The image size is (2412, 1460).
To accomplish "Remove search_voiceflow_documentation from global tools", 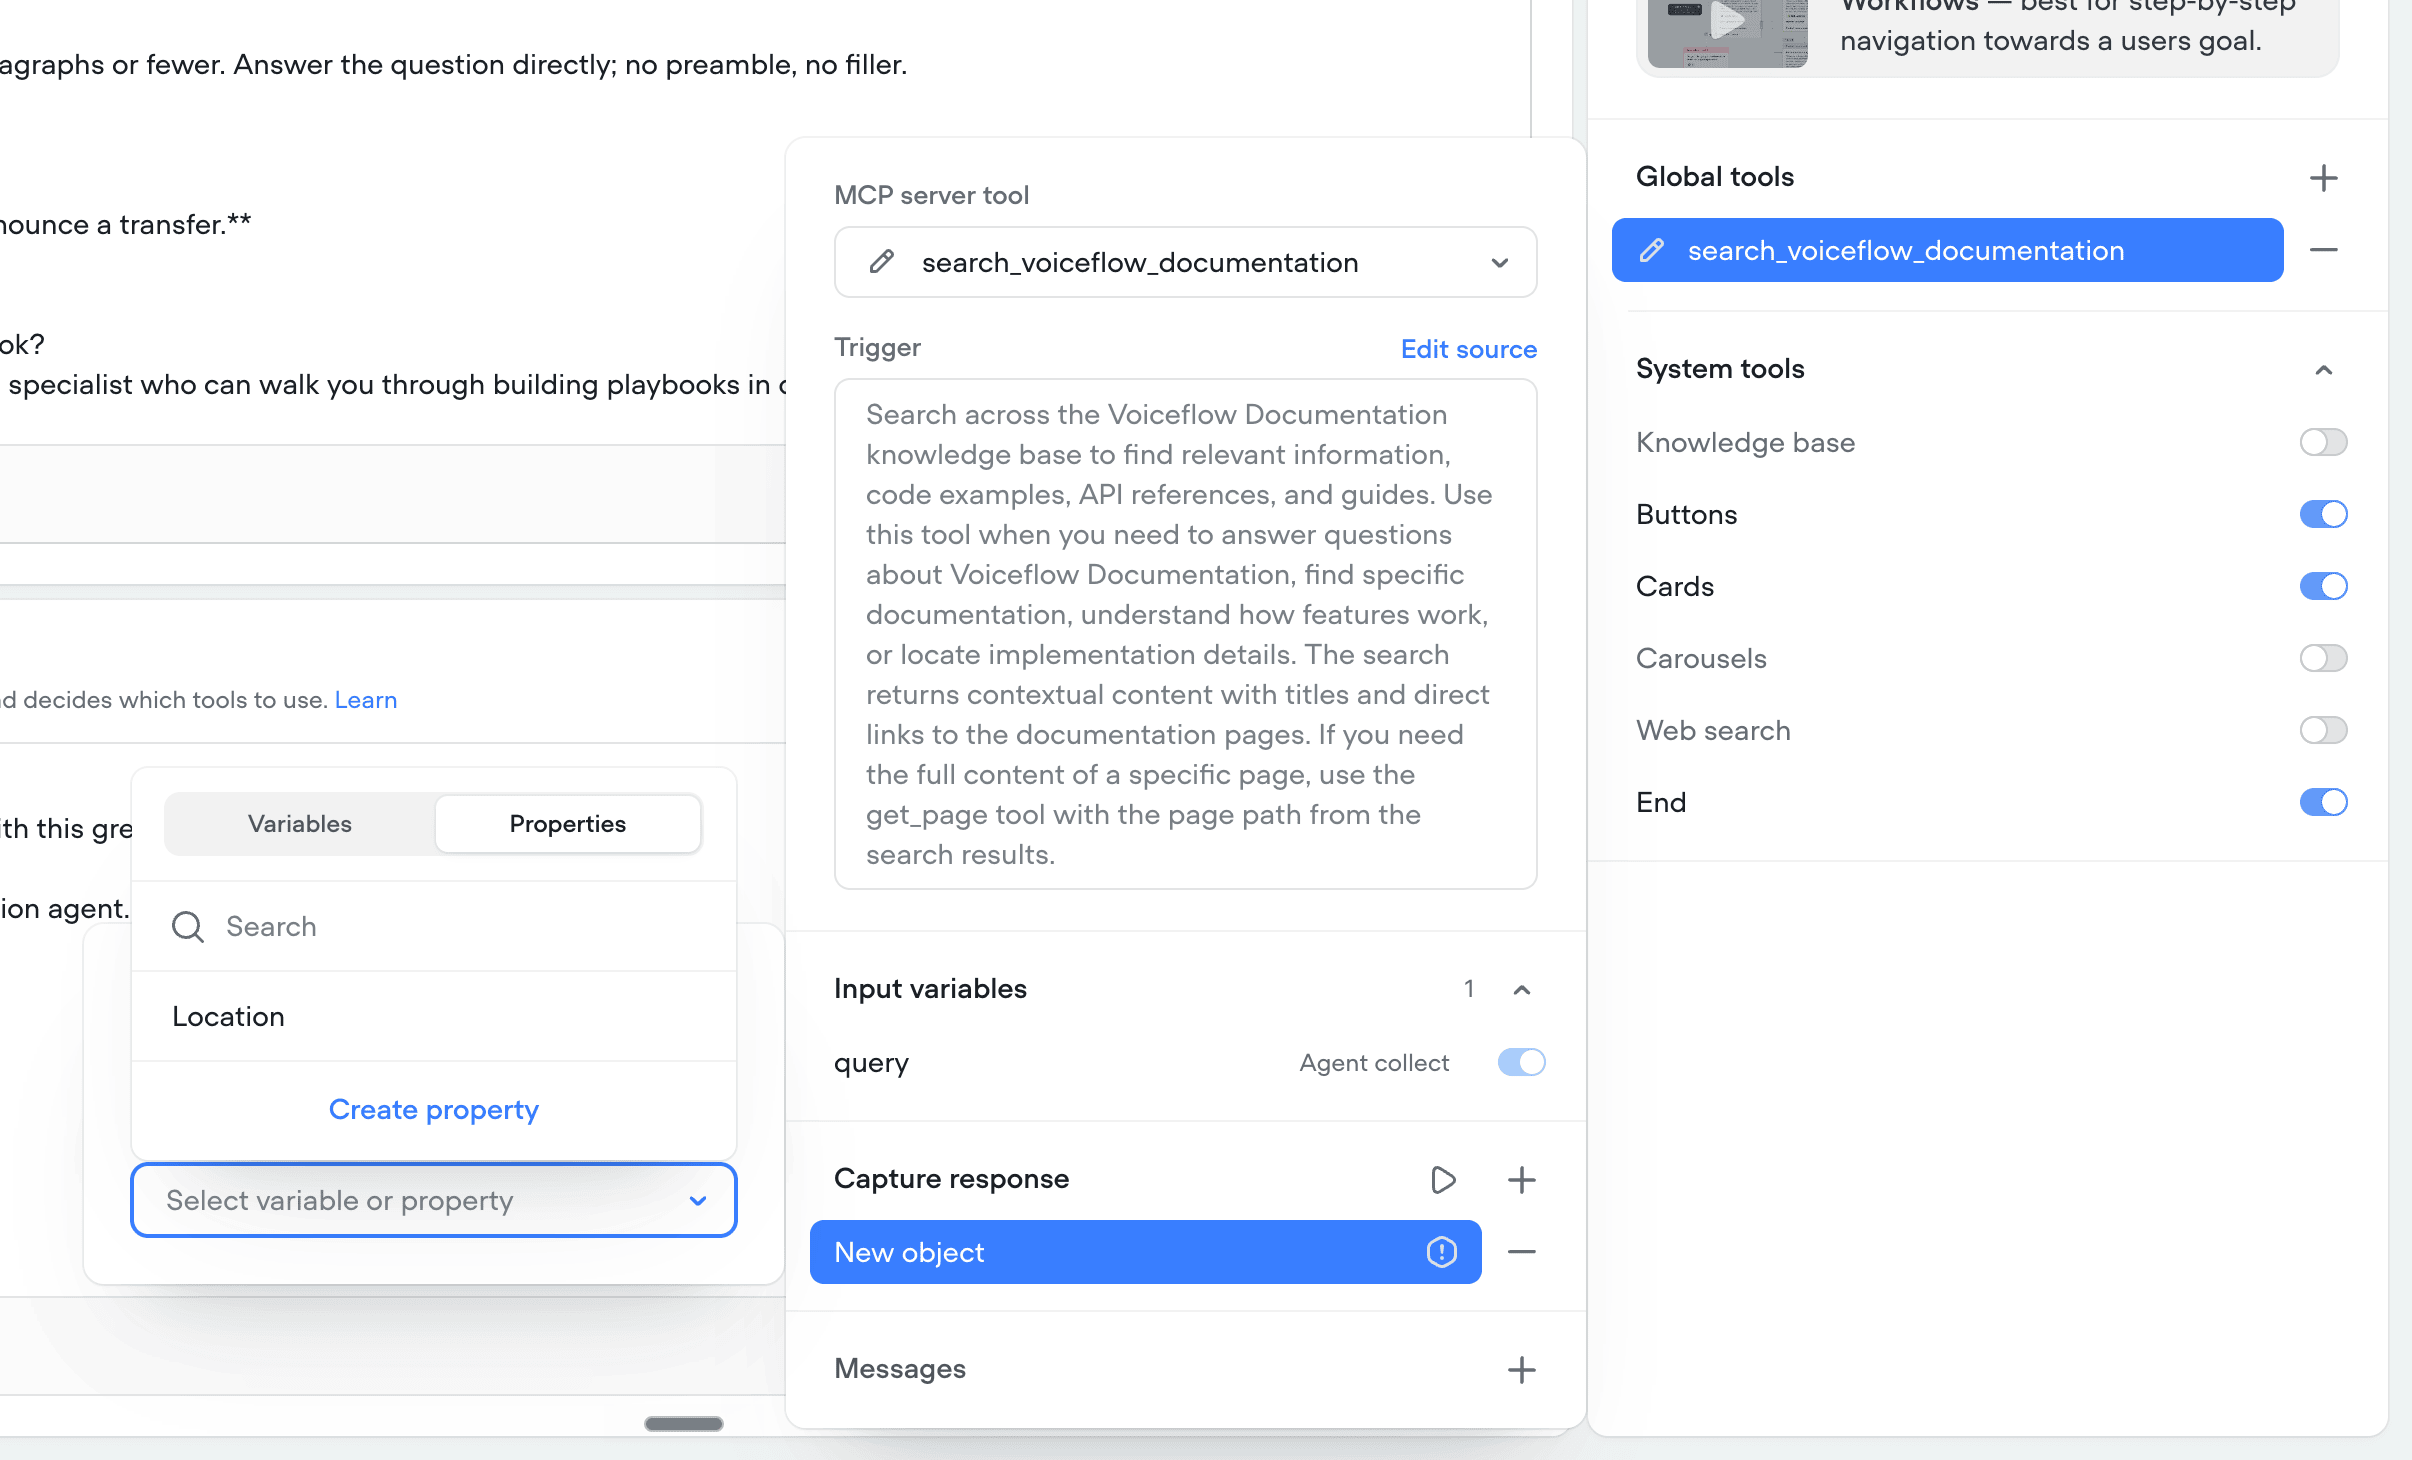I will coord(2323,250).
